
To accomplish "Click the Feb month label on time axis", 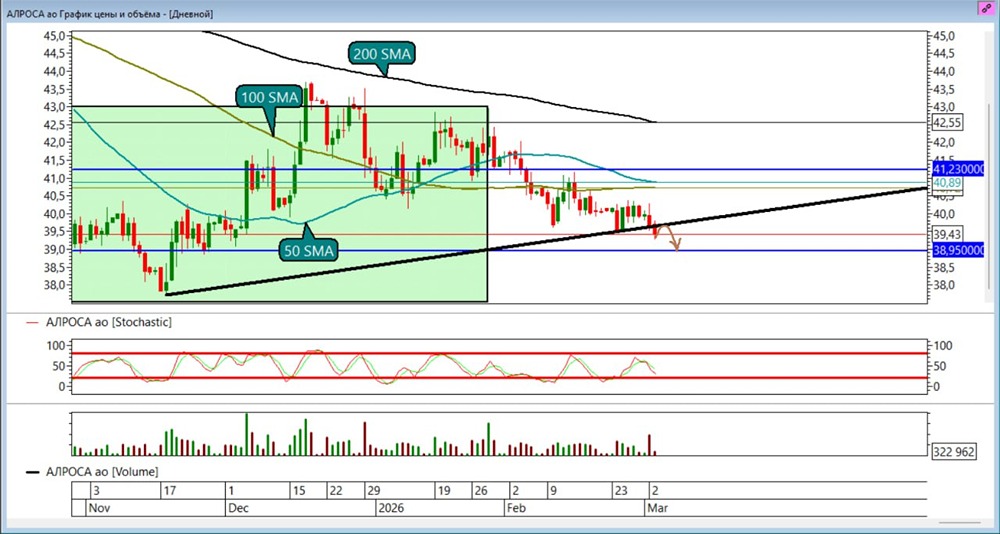I will [x=515, y=508].
